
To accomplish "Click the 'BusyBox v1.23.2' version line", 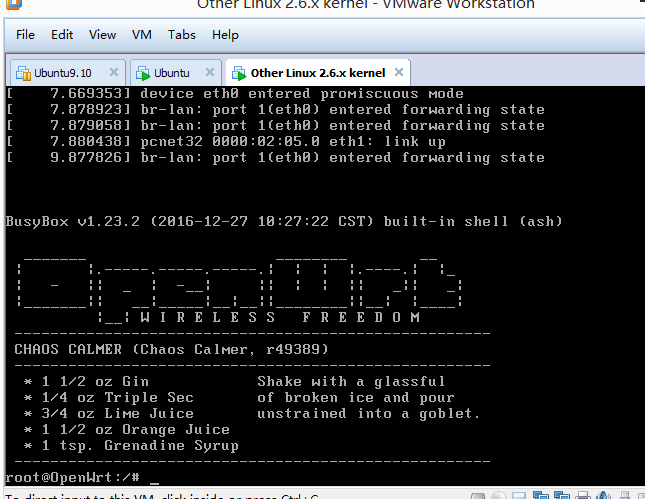I will coord(284,221).
